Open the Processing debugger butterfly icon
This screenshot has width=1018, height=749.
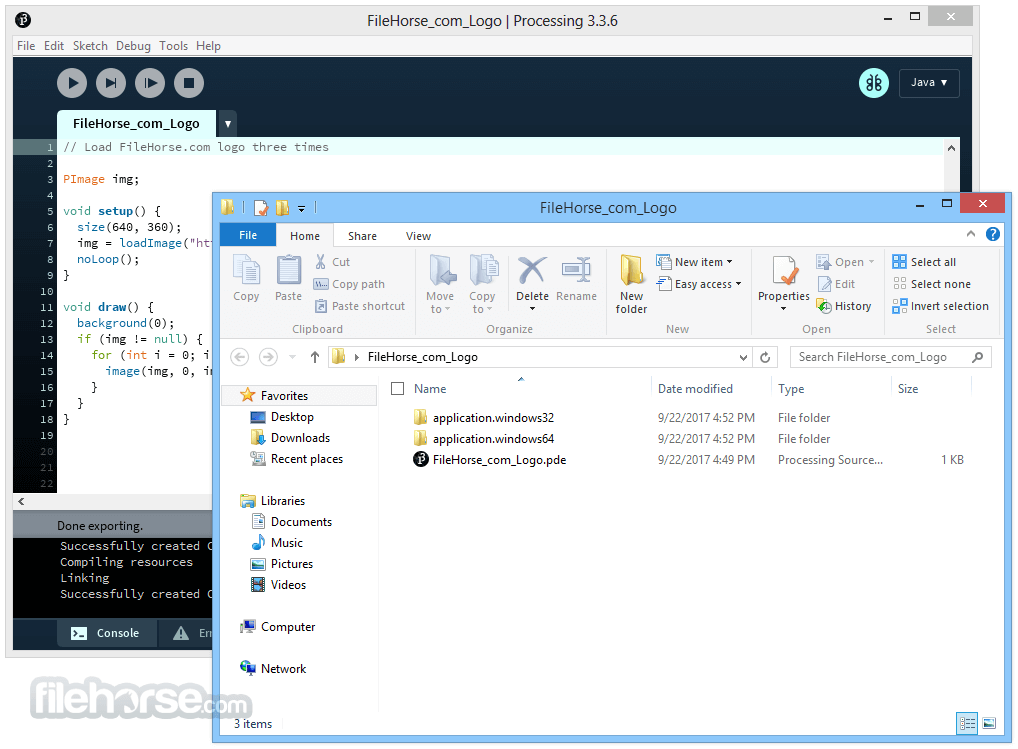pyautogui.click(x=873, y=83)
